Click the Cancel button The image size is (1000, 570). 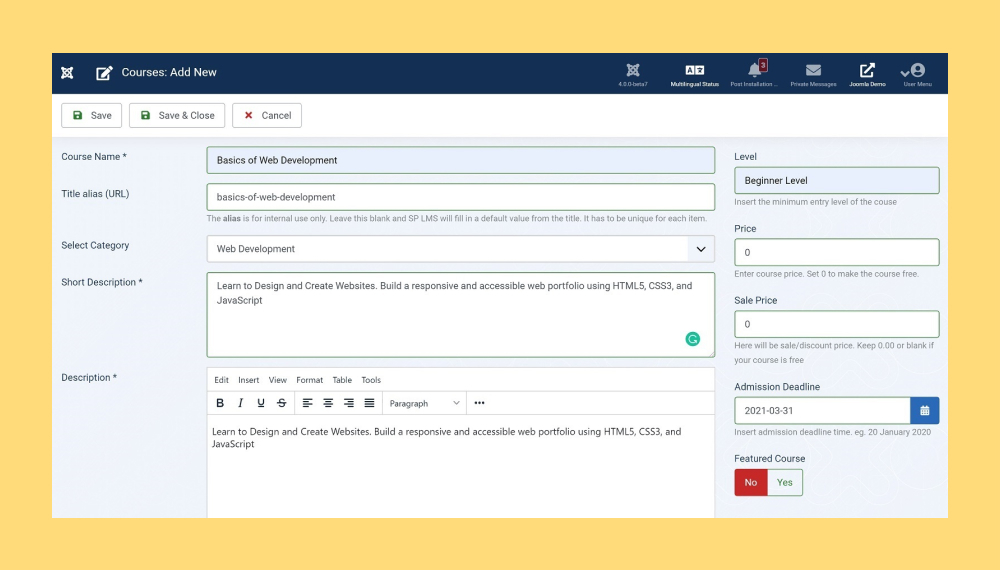click(x=267, y=116)
